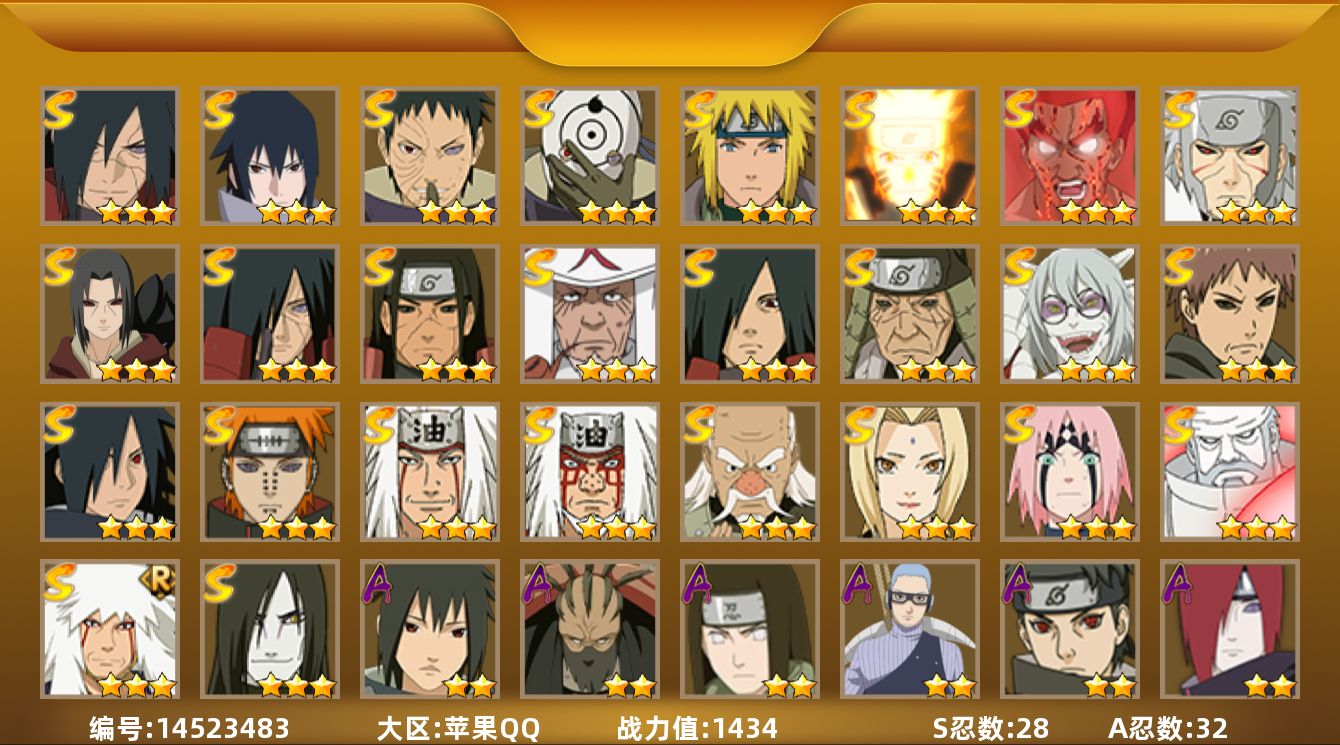Open the blonde Tsunade portrait with forehead diamond
The width and height of the screenshot is (1340, 745).
point(910,472)
